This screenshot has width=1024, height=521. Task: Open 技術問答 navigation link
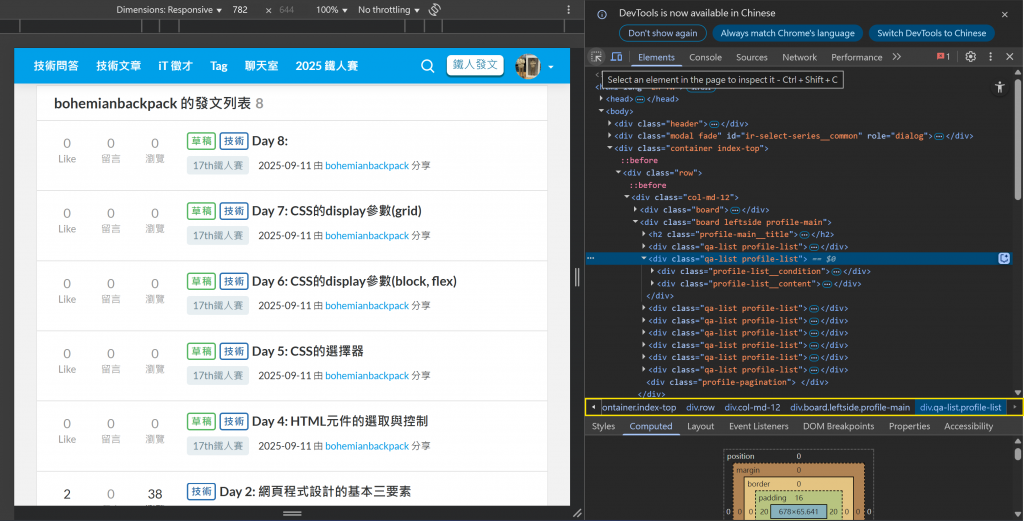[56, 66]
